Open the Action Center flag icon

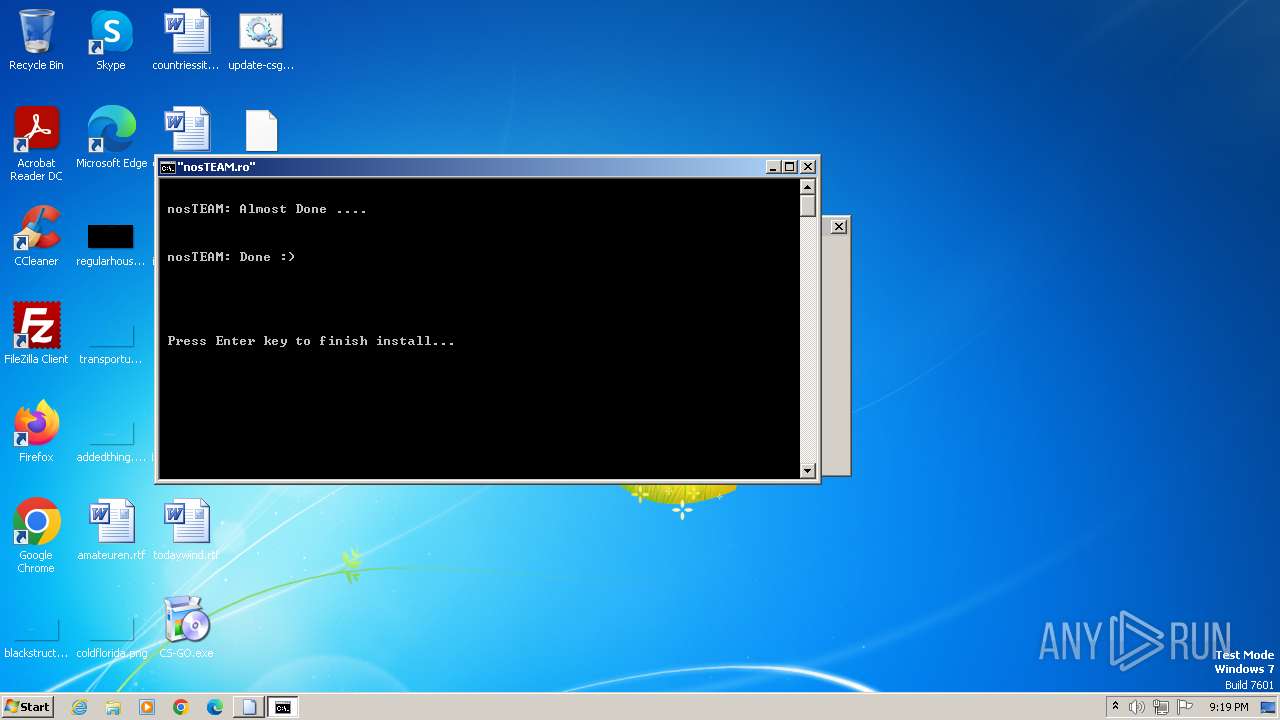(x=1185, y=707)
